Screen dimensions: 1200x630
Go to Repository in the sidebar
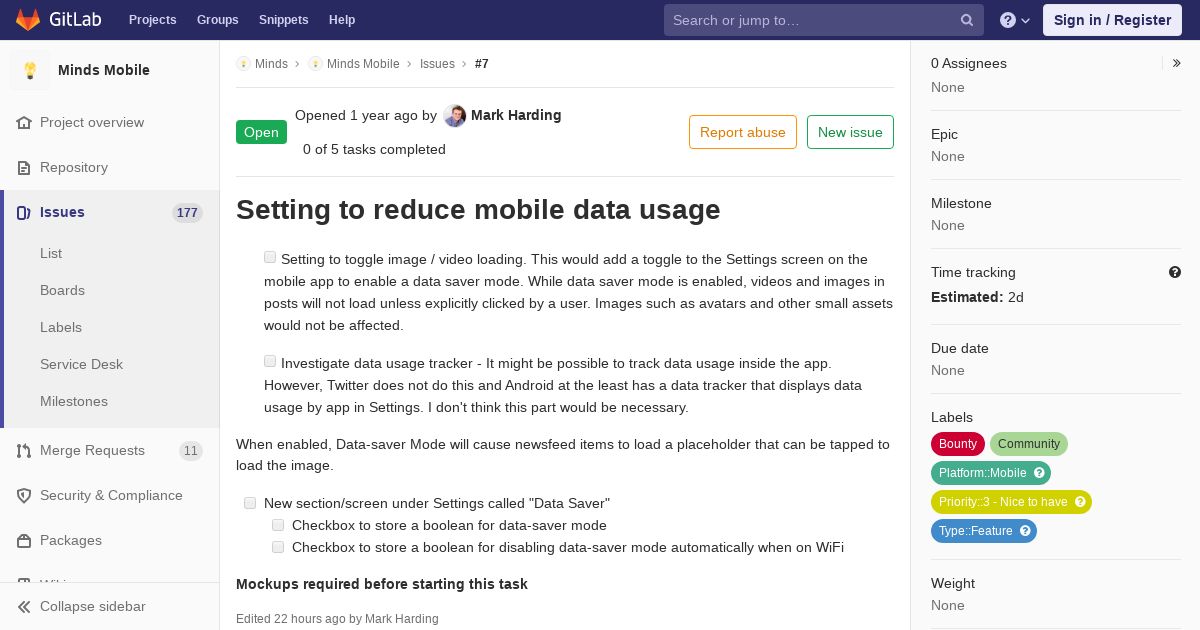click(x=74, y=167)
